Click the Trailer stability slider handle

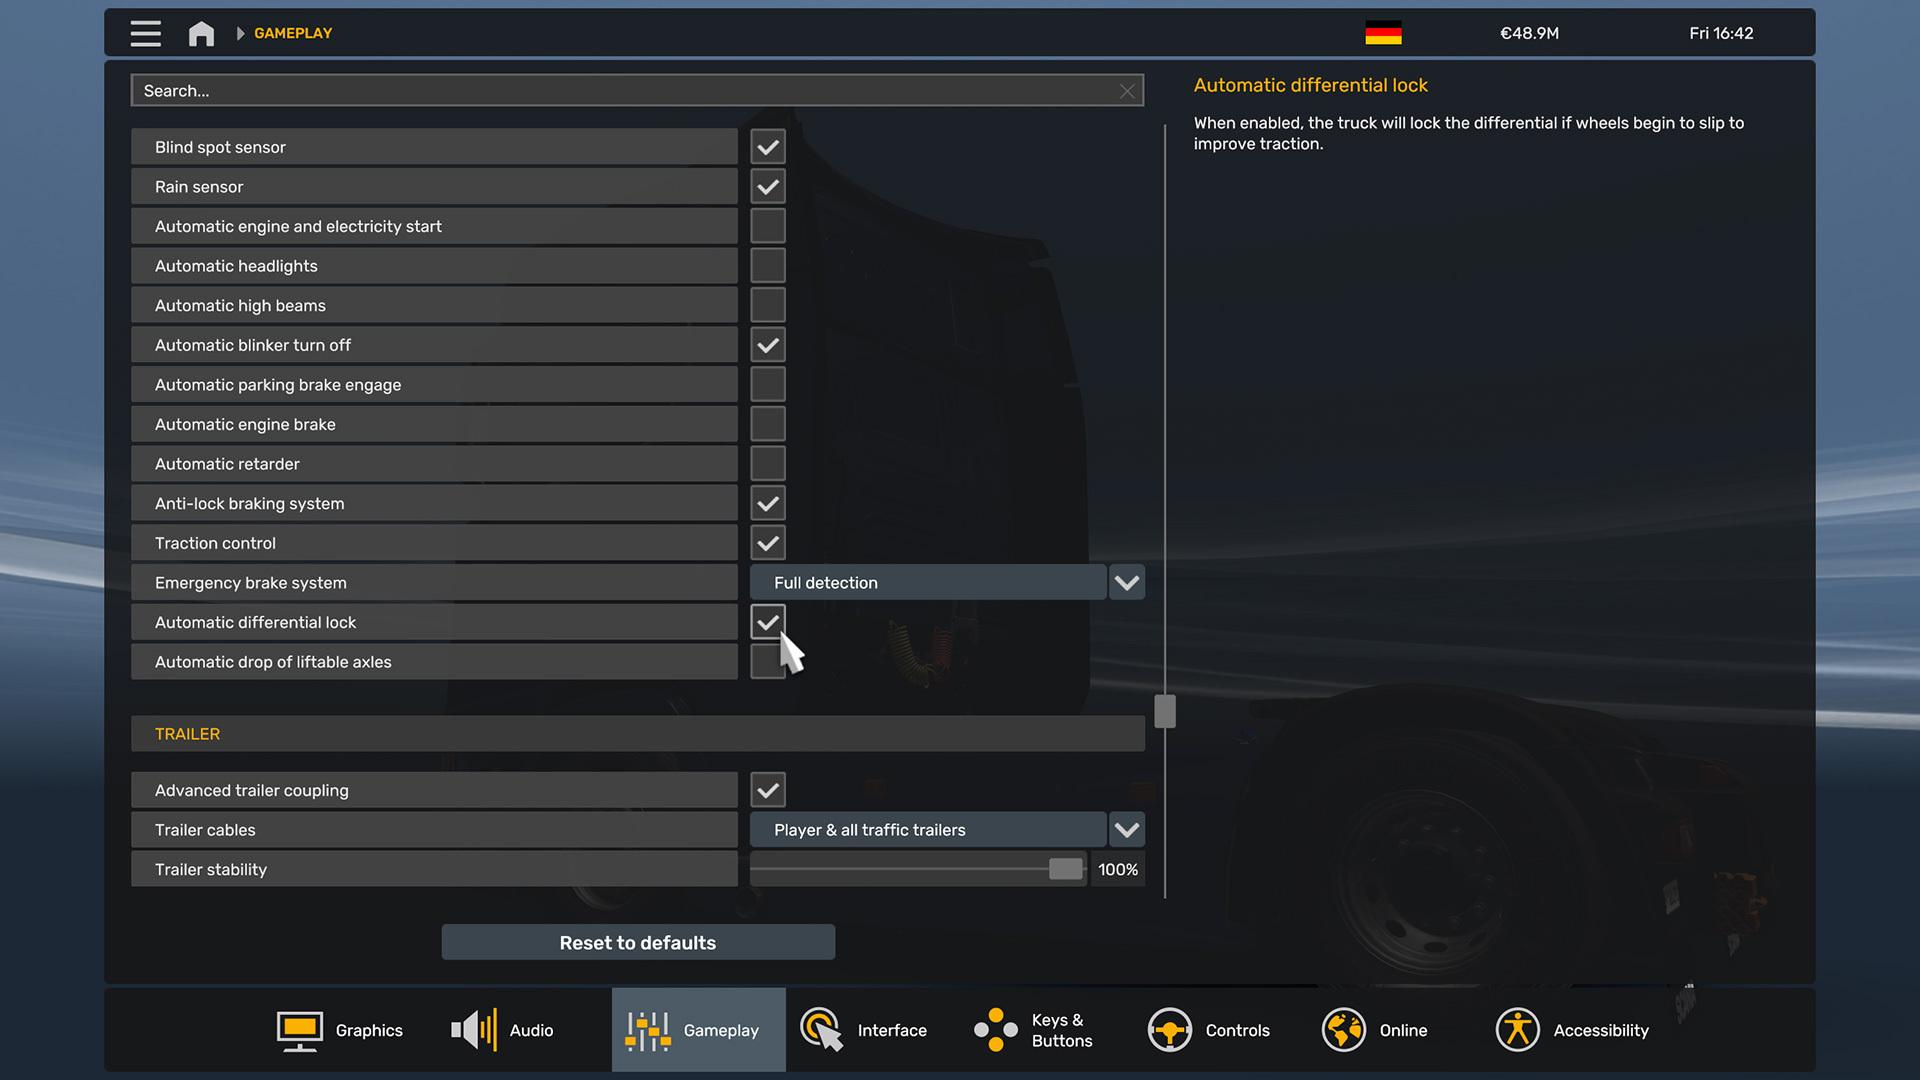(x=1065, y=869)
